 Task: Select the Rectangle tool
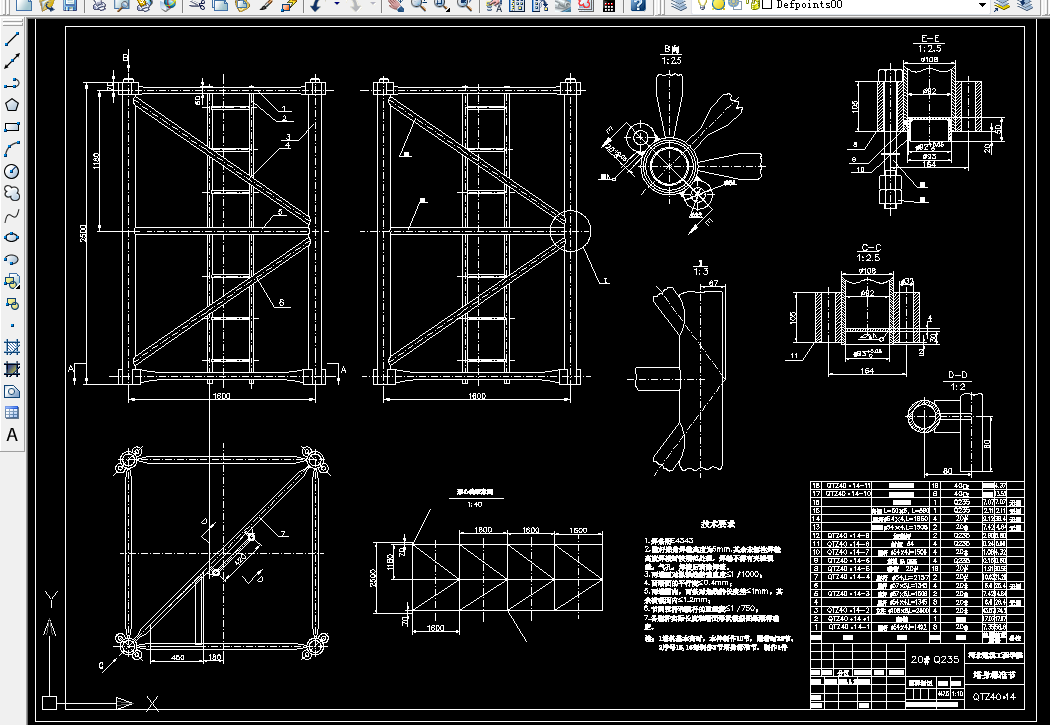coord(11,127)
